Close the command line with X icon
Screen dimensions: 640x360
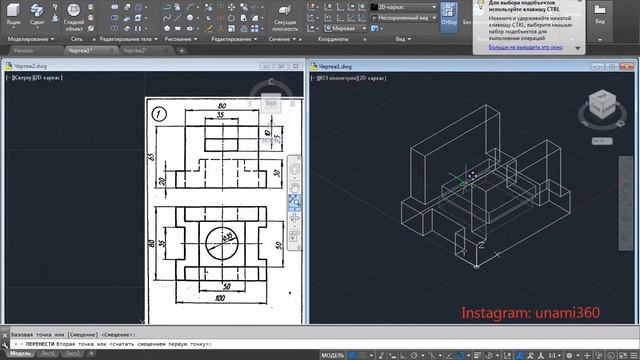[4, 335]
